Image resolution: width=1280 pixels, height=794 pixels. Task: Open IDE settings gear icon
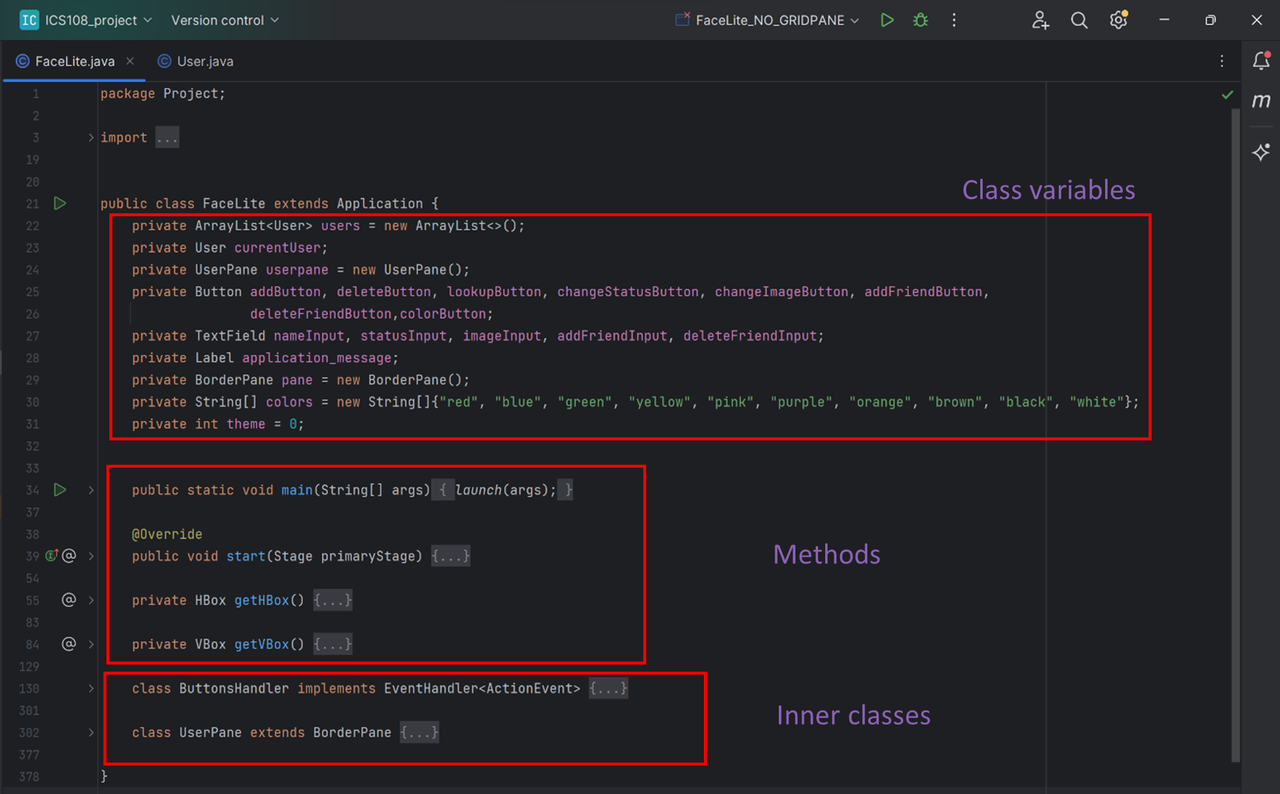(1118, 20)
